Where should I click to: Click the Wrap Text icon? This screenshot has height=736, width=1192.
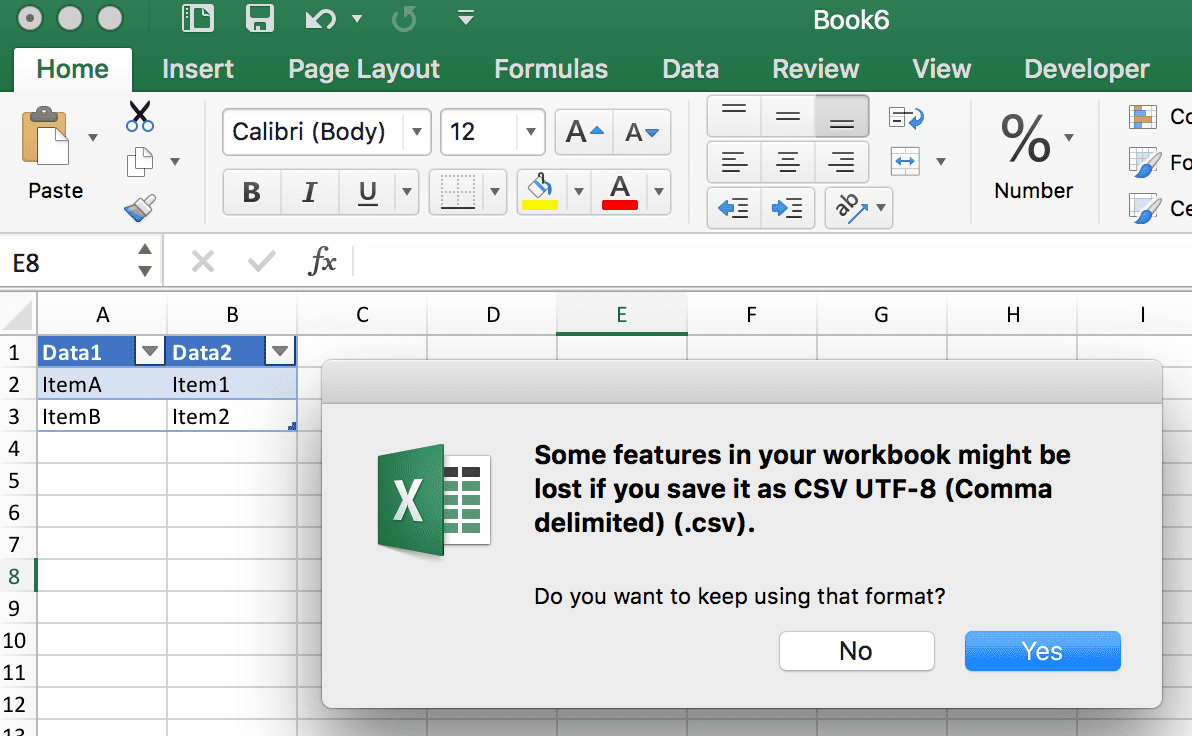pos(904,116)
